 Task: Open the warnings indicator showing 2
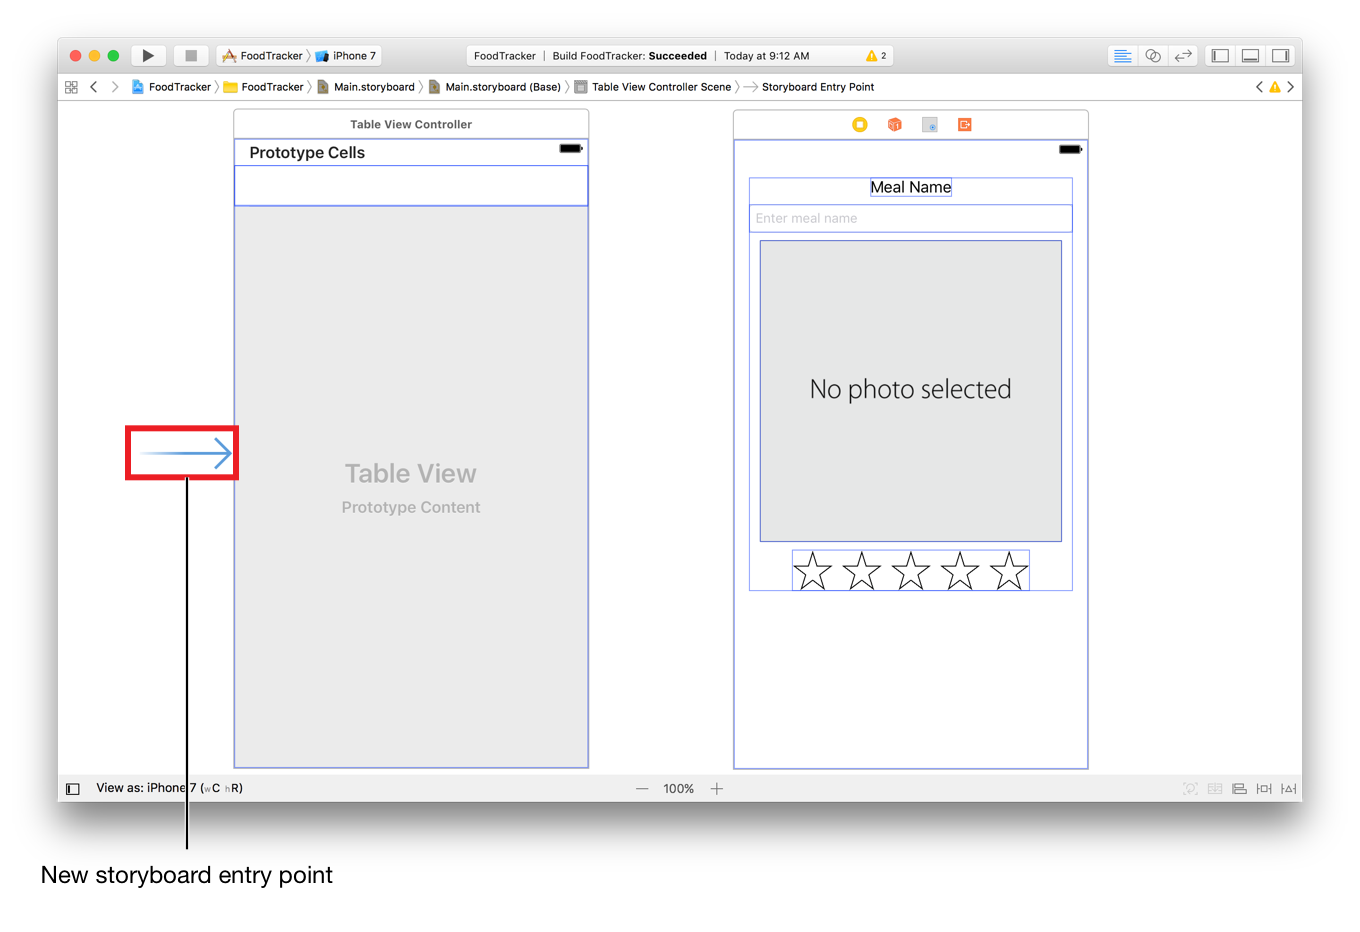point(876,56)
